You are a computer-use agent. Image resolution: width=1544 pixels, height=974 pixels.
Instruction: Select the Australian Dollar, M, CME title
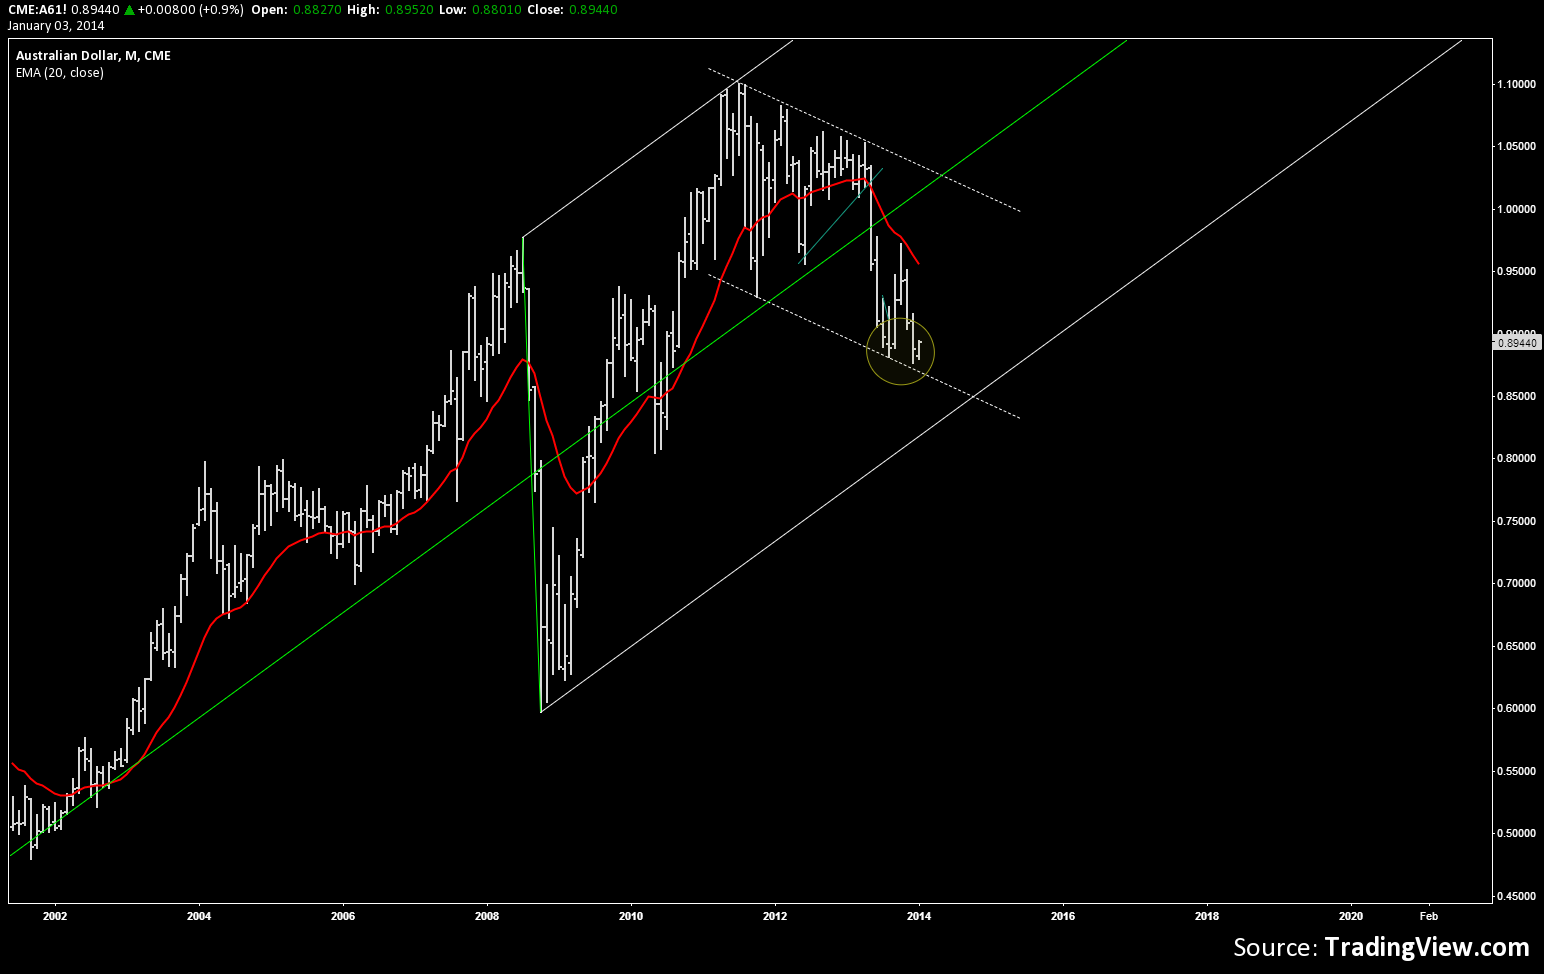[93, 56]
